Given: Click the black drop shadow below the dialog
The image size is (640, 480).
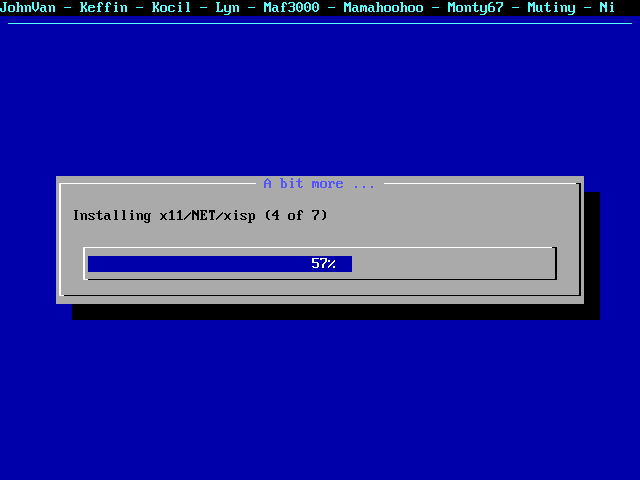Looking at the screenshot, I should coord(330,311).
